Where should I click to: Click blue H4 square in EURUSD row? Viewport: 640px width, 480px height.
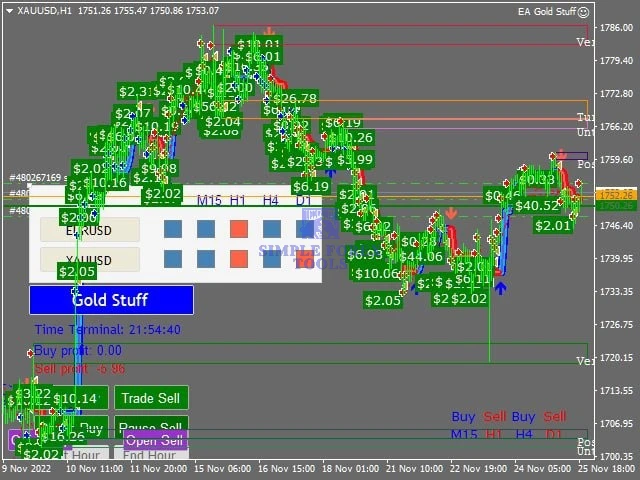271,229
